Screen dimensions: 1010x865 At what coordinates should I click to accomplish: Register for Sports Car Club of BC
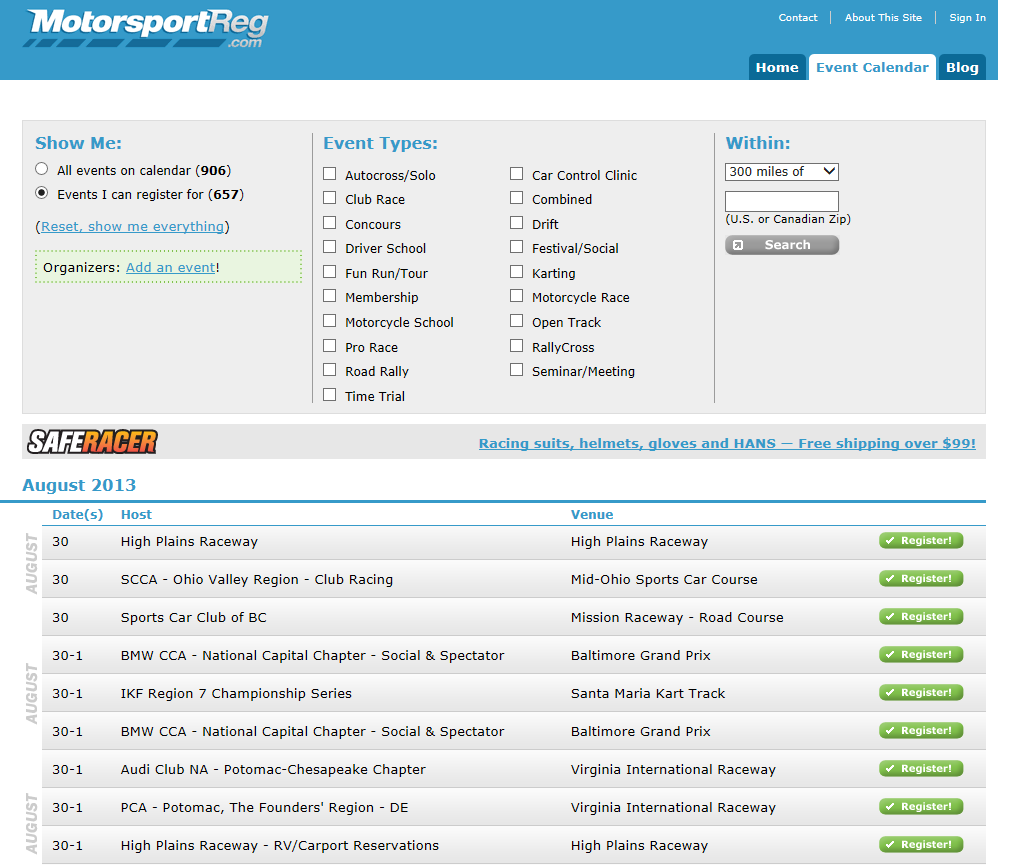tap(921, 616)
